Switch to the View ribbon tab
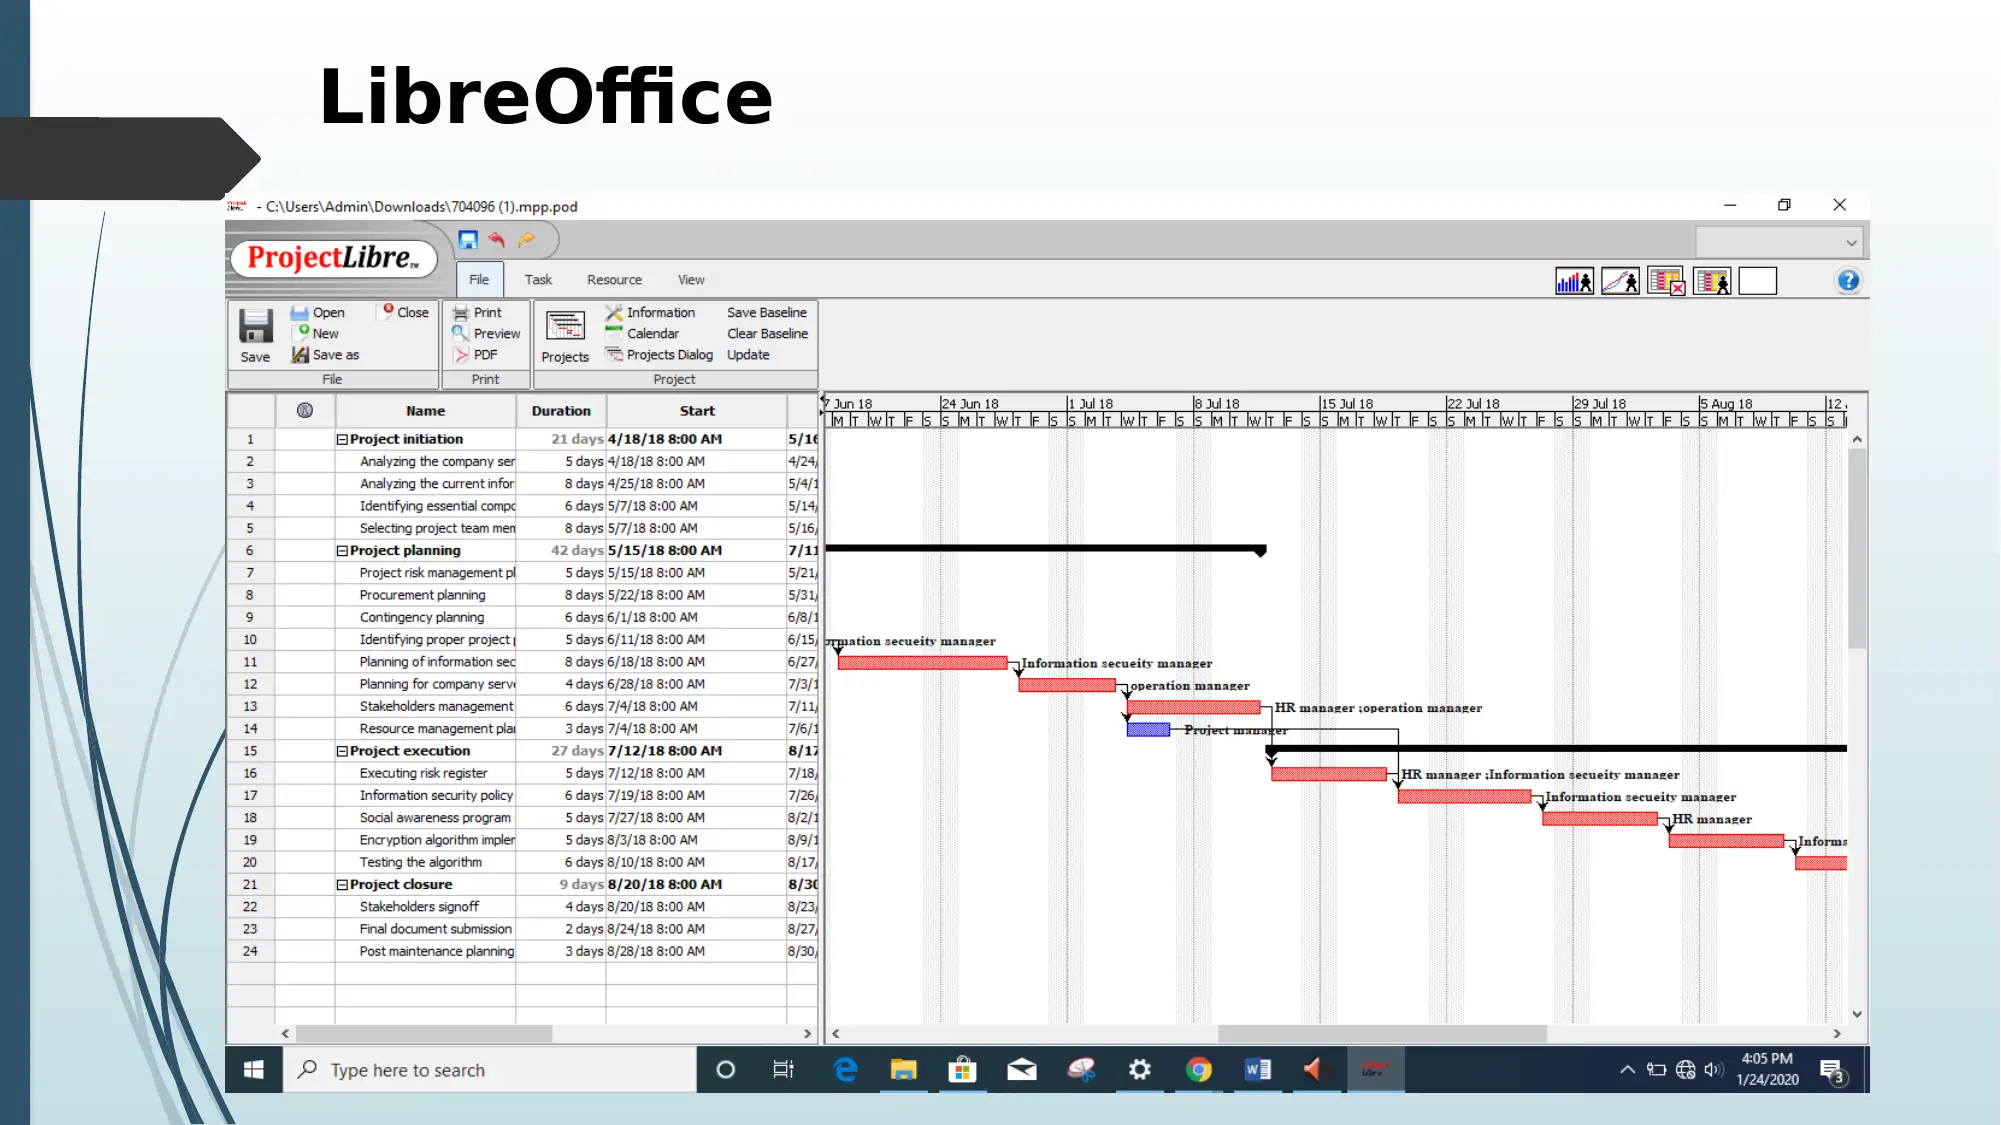The image size is (2001, 1125). [x=691, y=280]
